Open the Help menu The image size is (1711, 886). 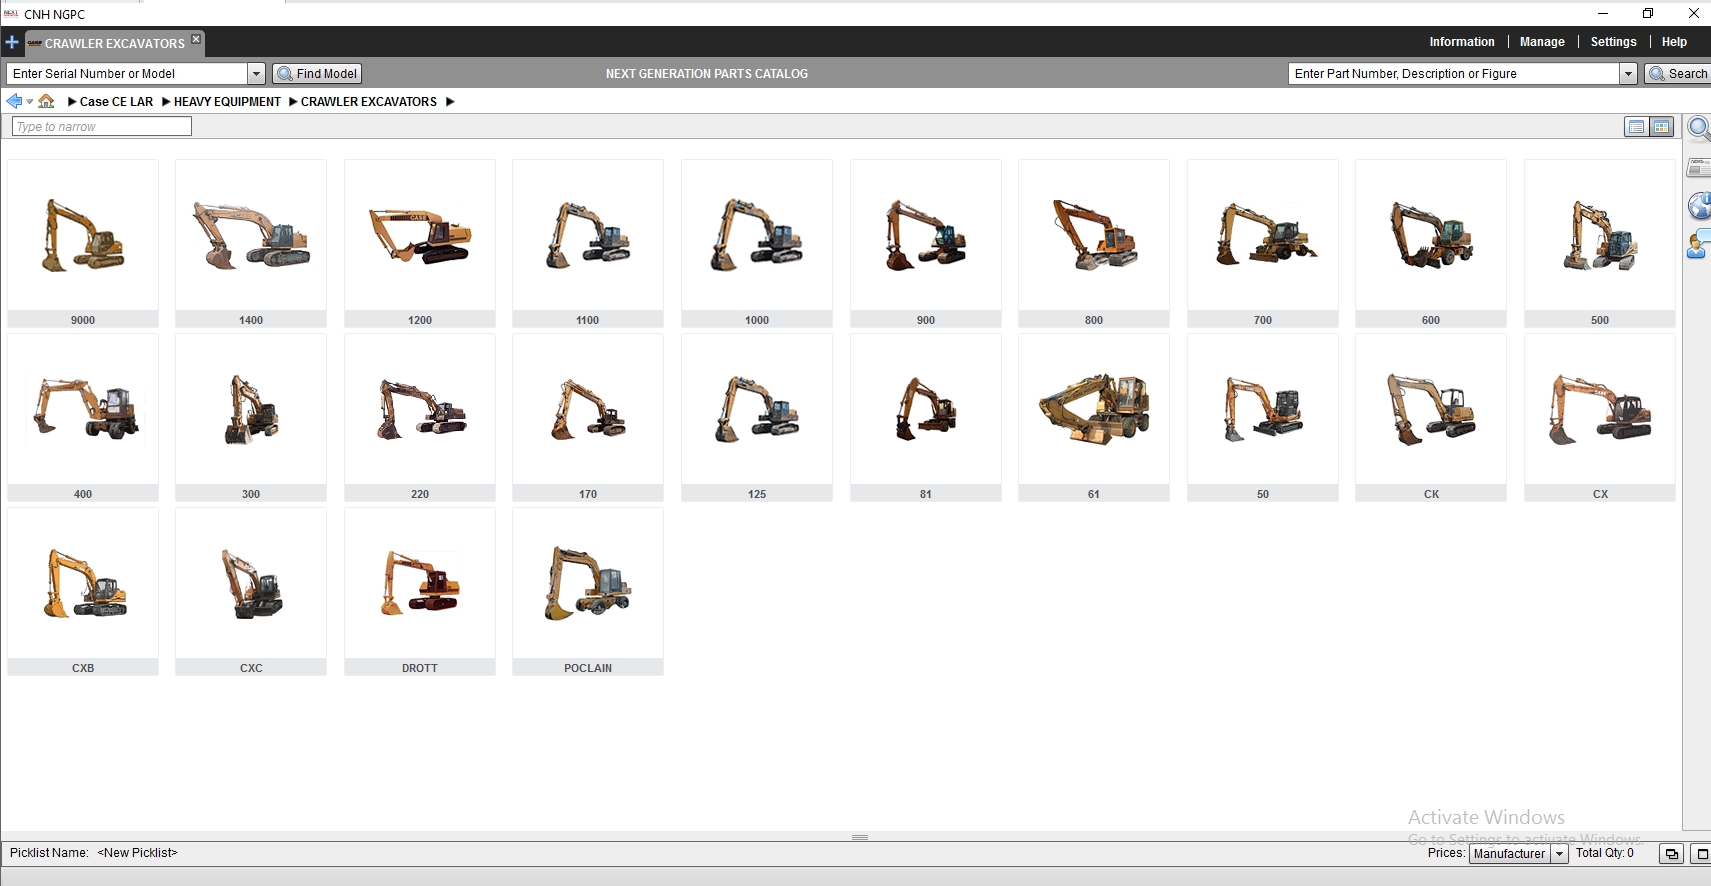(x=1674, y=42)
